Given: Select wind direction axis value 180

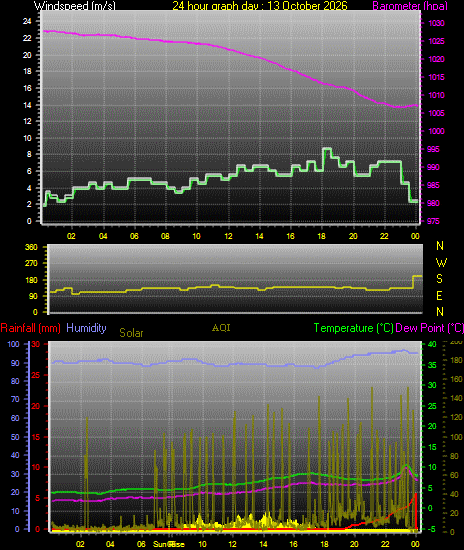Looking at the screenshot, I should click(31, 280).
